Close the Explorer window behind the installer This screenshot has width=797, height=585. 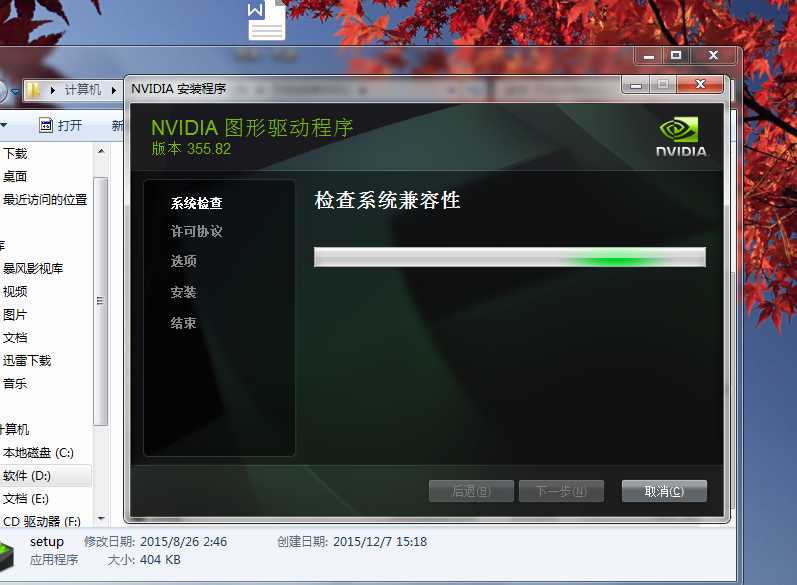713,55
